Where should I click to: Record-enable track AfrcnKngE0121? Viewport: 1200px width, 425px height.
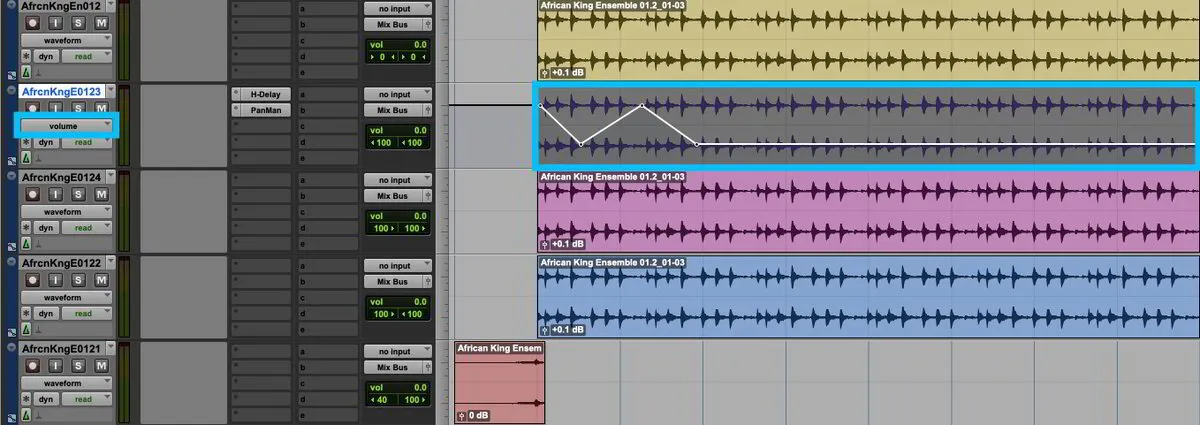point(32,365)
